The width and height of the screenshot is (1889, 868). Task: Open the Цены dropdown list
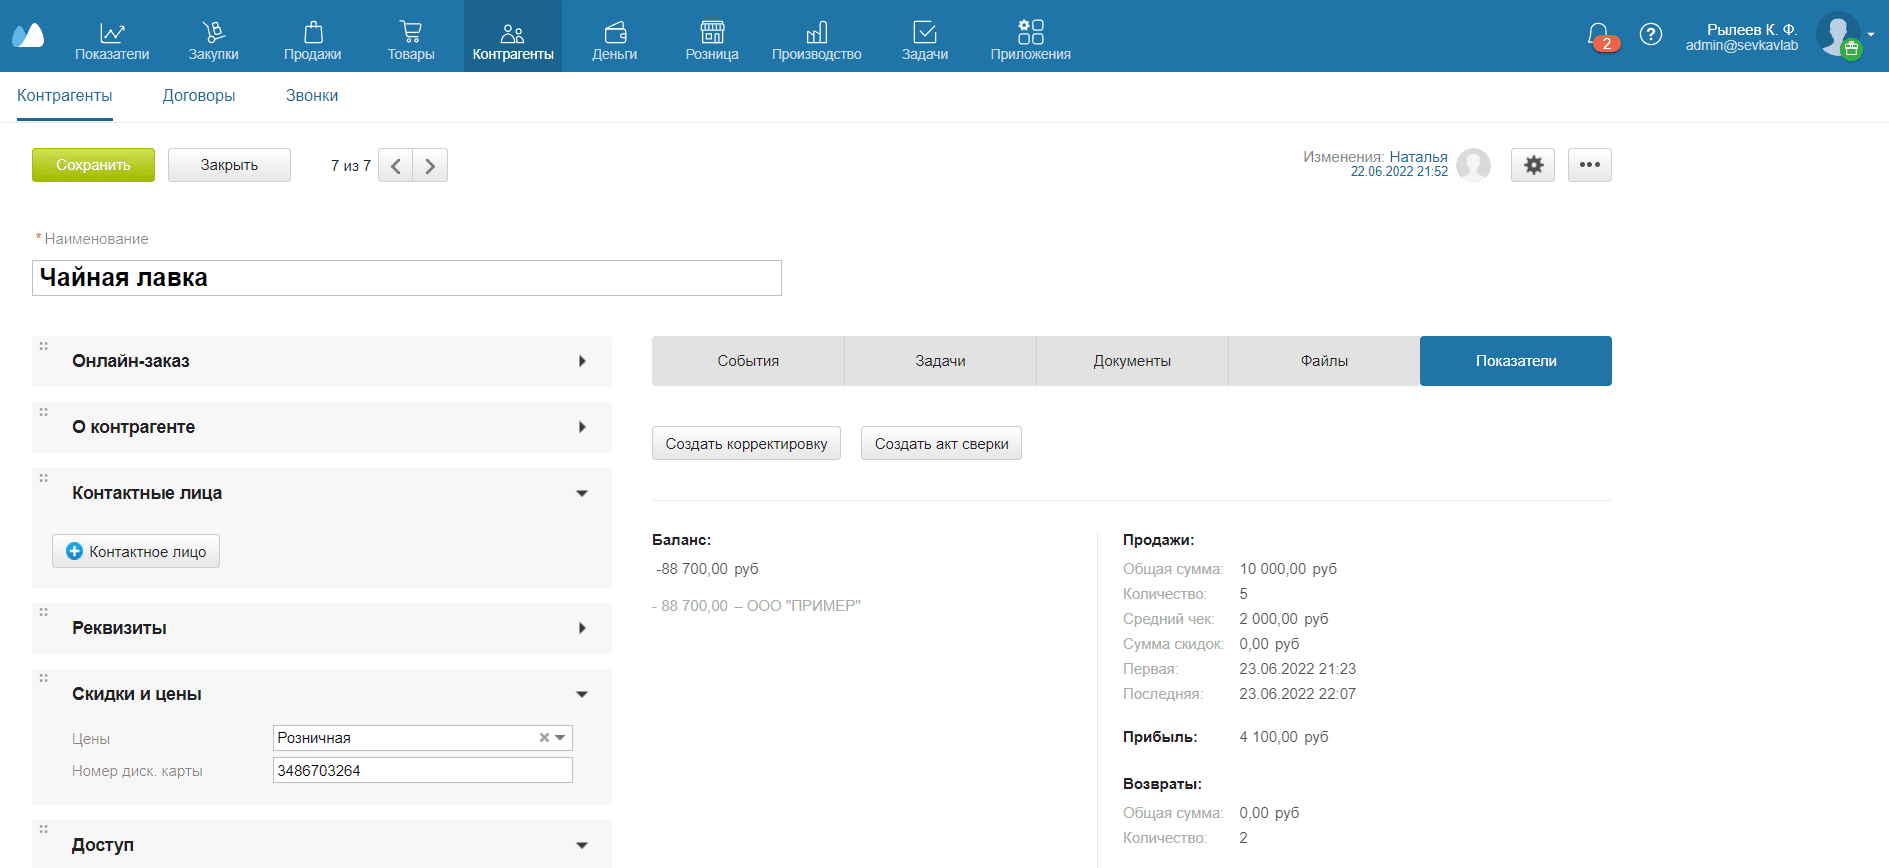click(x=561, y=738)
